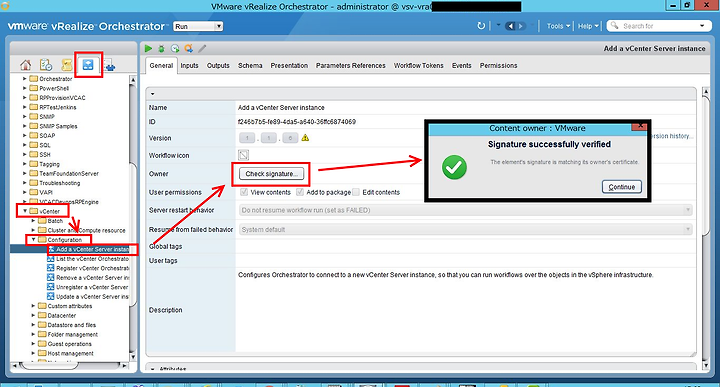Open the Permissions tab
720x387 pixels.
coord(498,66)
